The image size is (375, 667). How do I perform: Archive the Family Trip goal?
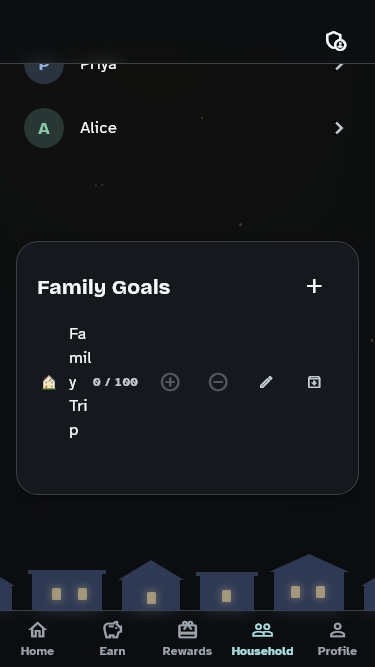[x=314, y=382]
